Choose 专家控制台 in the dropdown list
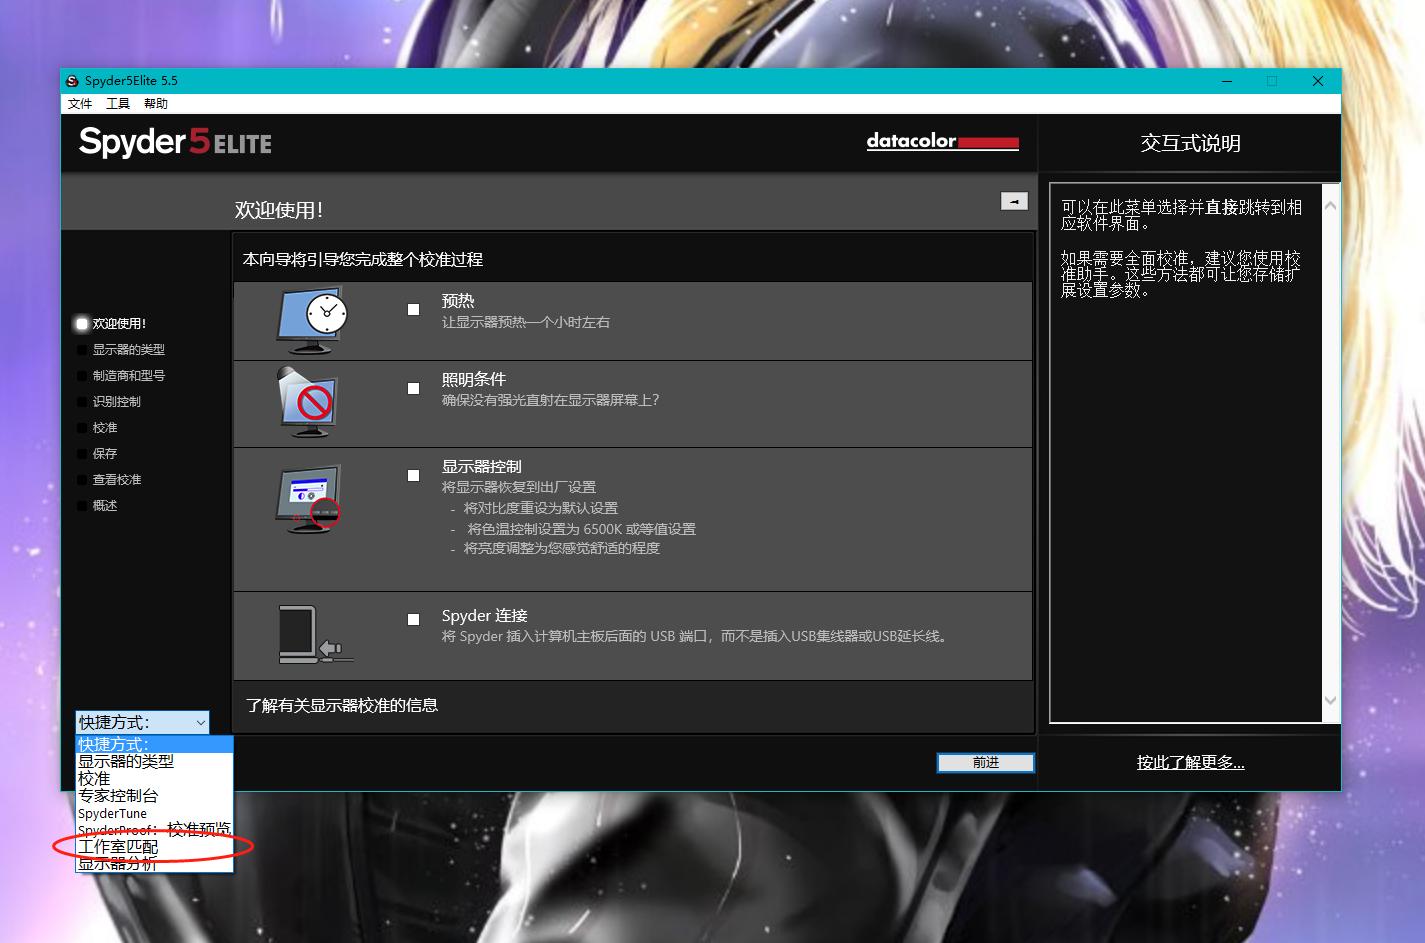The height and width of the screenshot is (943, 1425). tap(118, 796)
